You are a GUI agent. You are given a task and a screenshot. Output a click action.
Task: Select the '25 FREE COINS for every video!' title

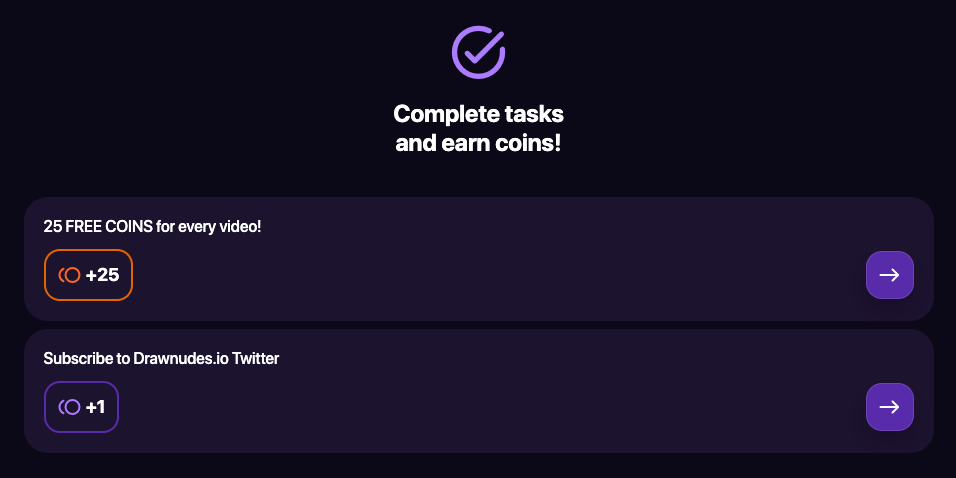[152, 226]
